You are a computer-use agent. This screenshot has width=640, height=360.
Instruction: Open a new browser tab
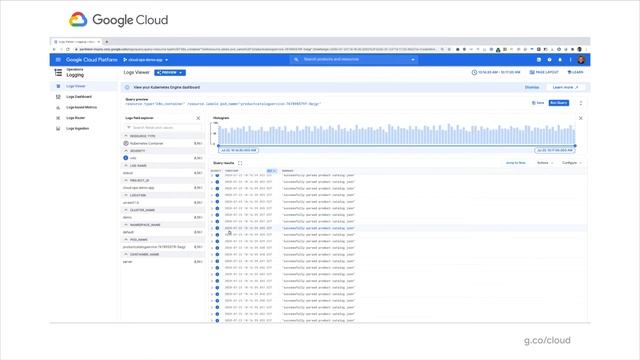tap(107, 42)
